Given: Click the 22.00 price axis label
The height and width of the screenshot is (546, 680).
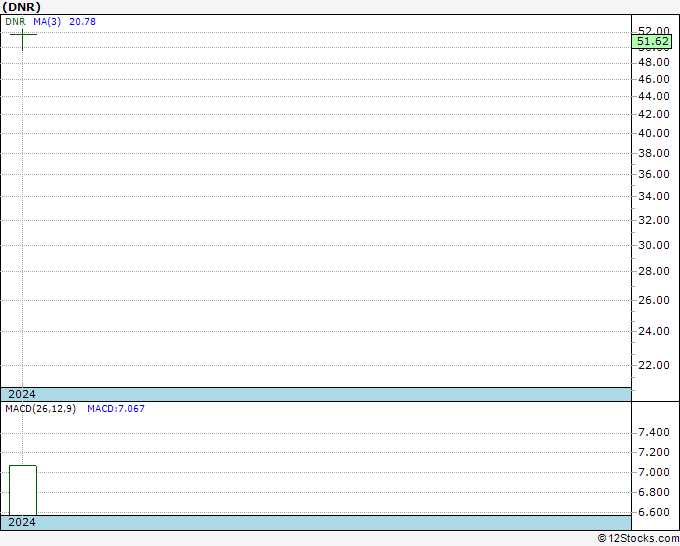Looking at the screenshot, I should tap(654, 365).
